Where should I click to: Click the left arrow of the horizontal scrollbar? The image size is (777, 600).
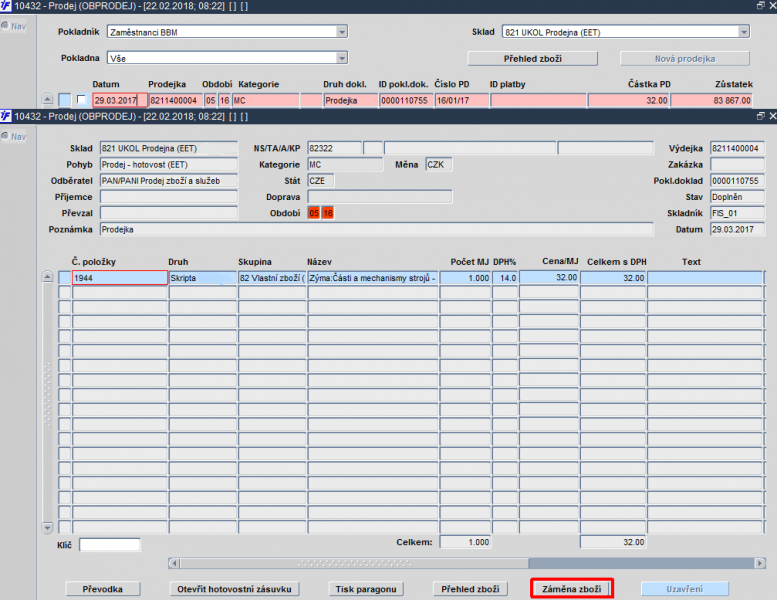tap(173, 563)
